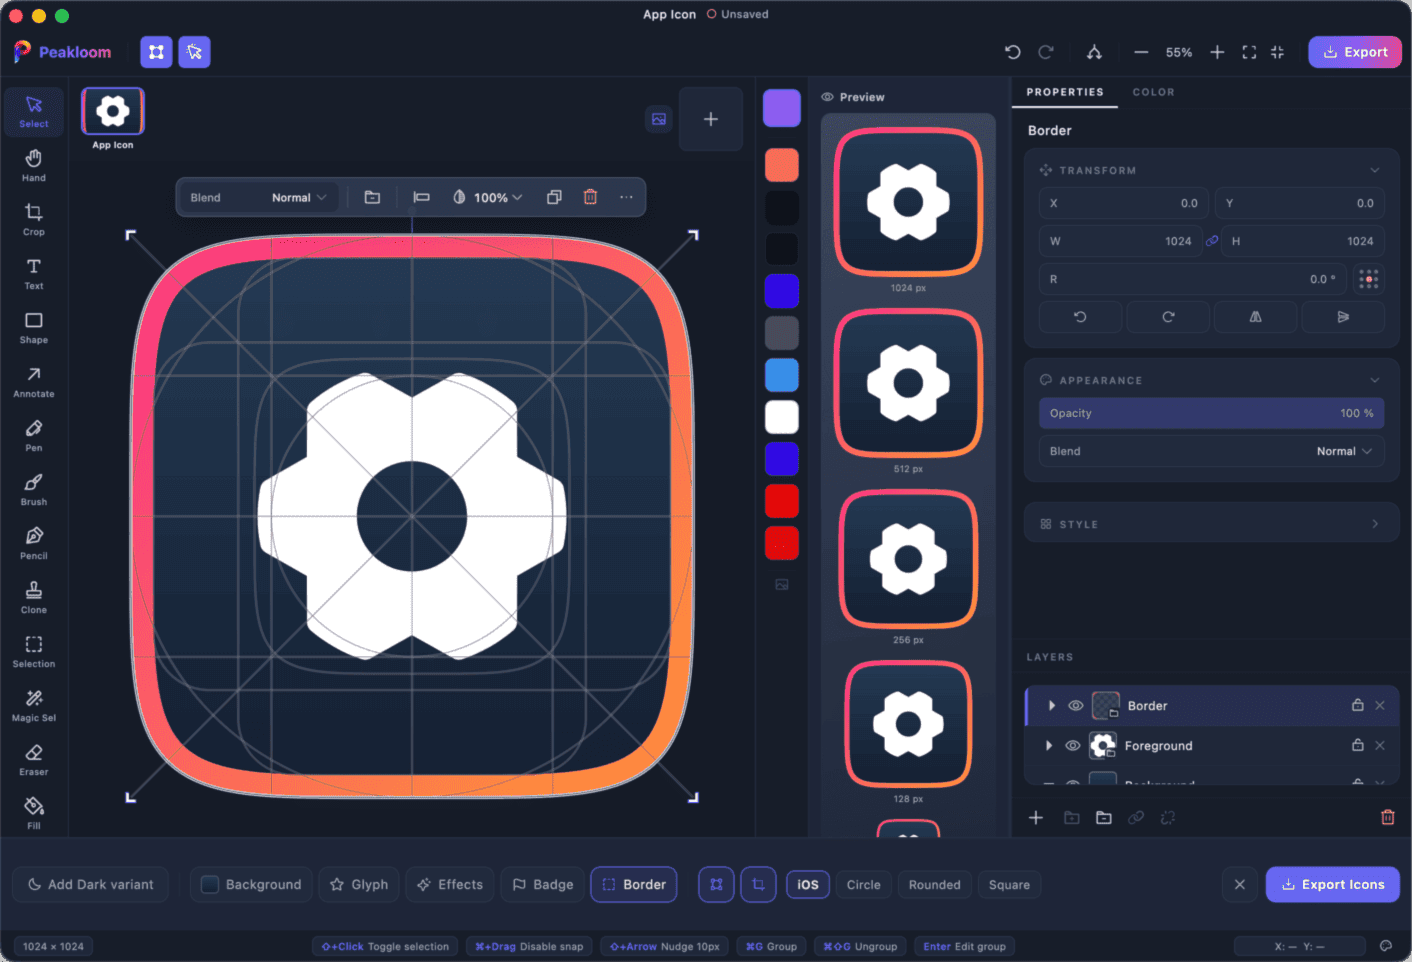This screenshot has width=1412, height=962.
Task: Lock the Border layer
Action: [x=1357, y=705]
